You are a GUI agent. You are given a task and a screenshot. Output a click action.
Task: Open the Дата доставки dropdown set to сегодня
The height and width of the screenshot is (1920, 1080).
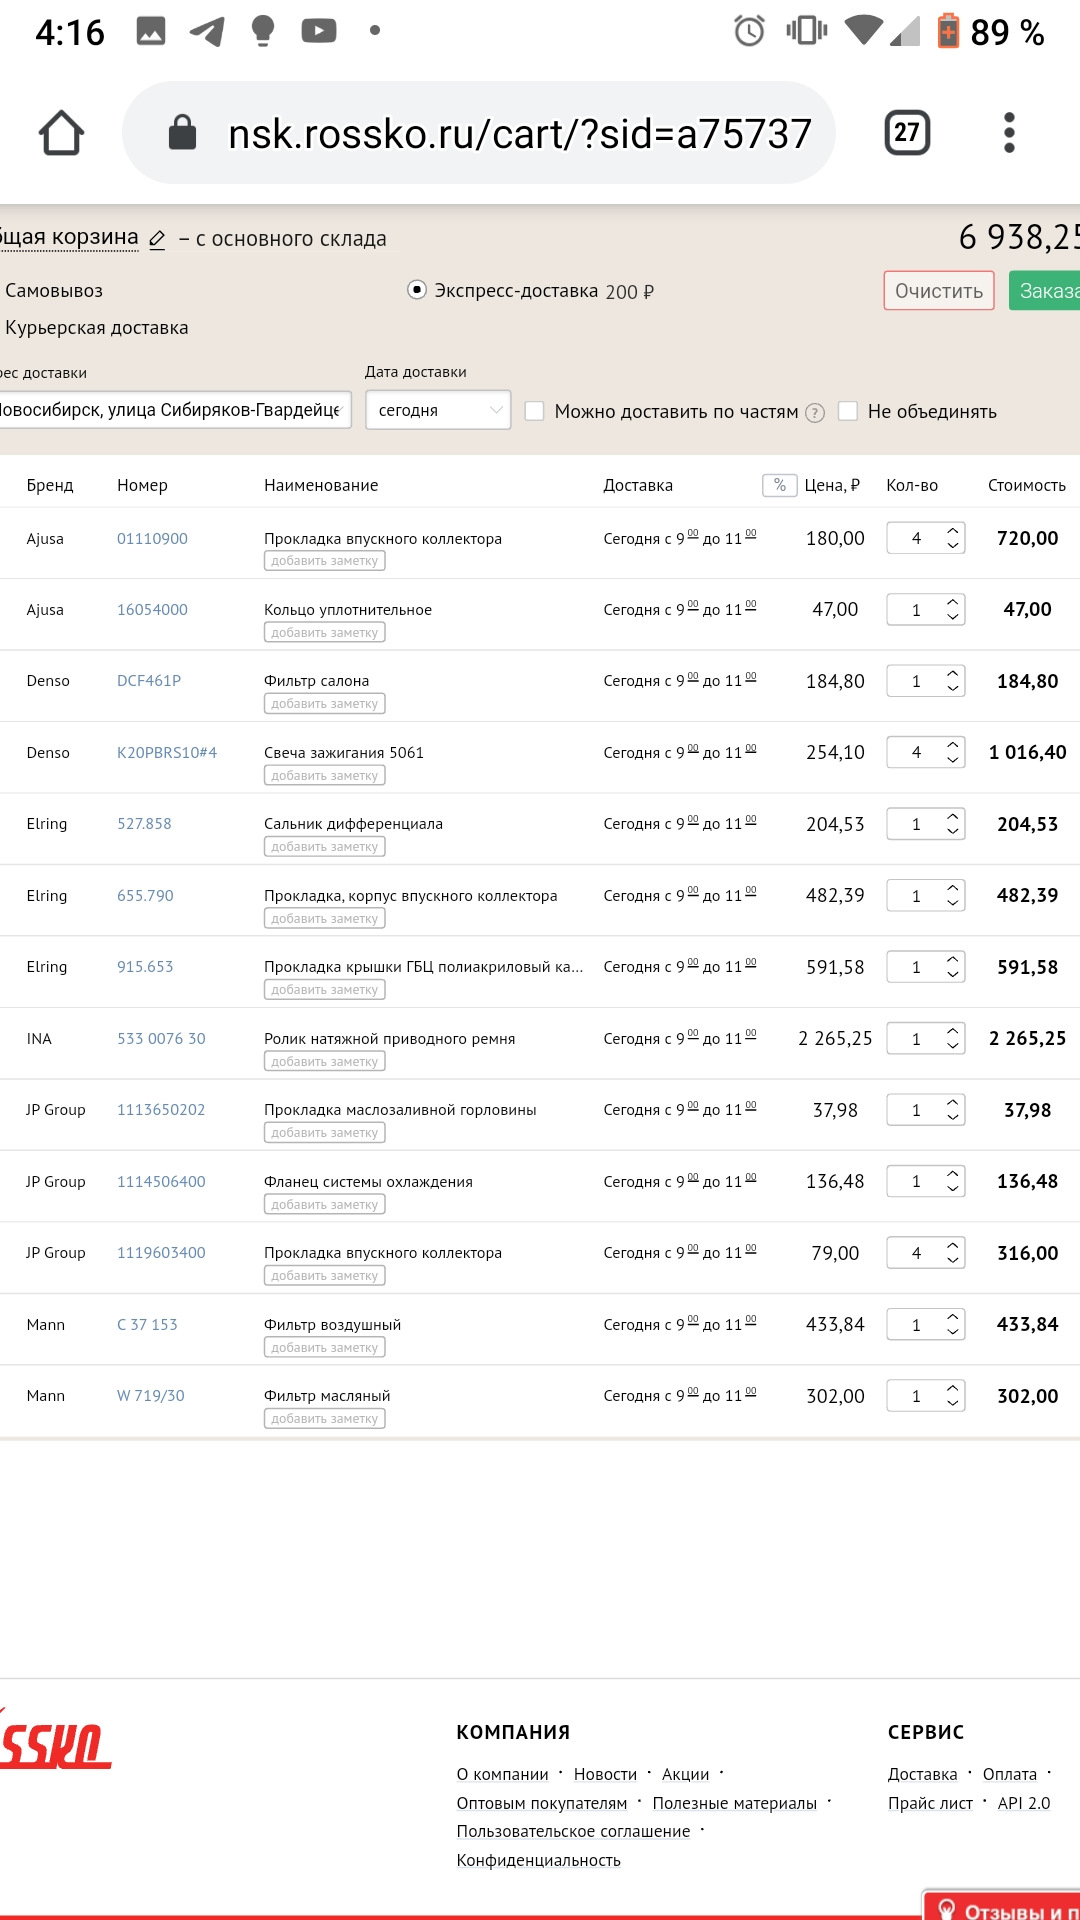coord(438,410)
